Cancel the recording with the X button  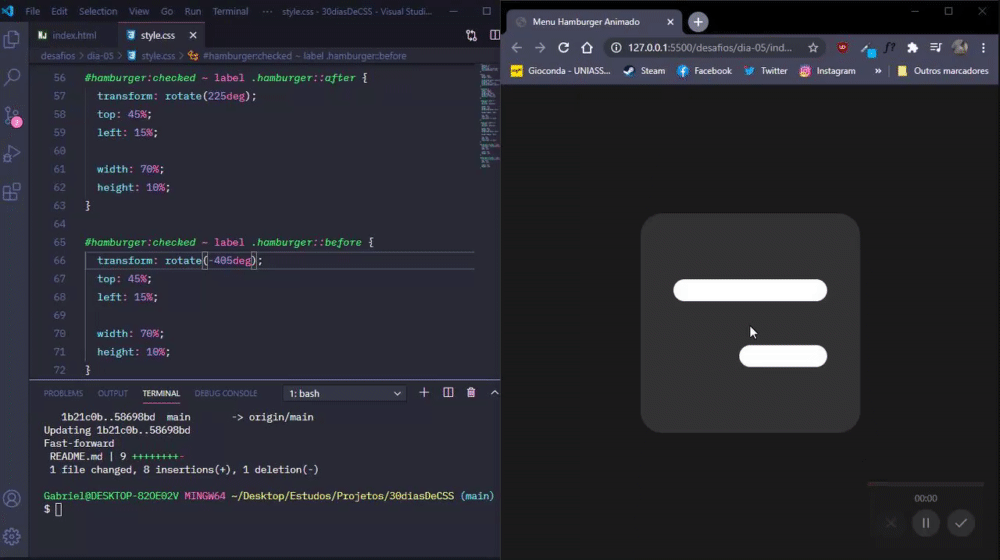891,523
